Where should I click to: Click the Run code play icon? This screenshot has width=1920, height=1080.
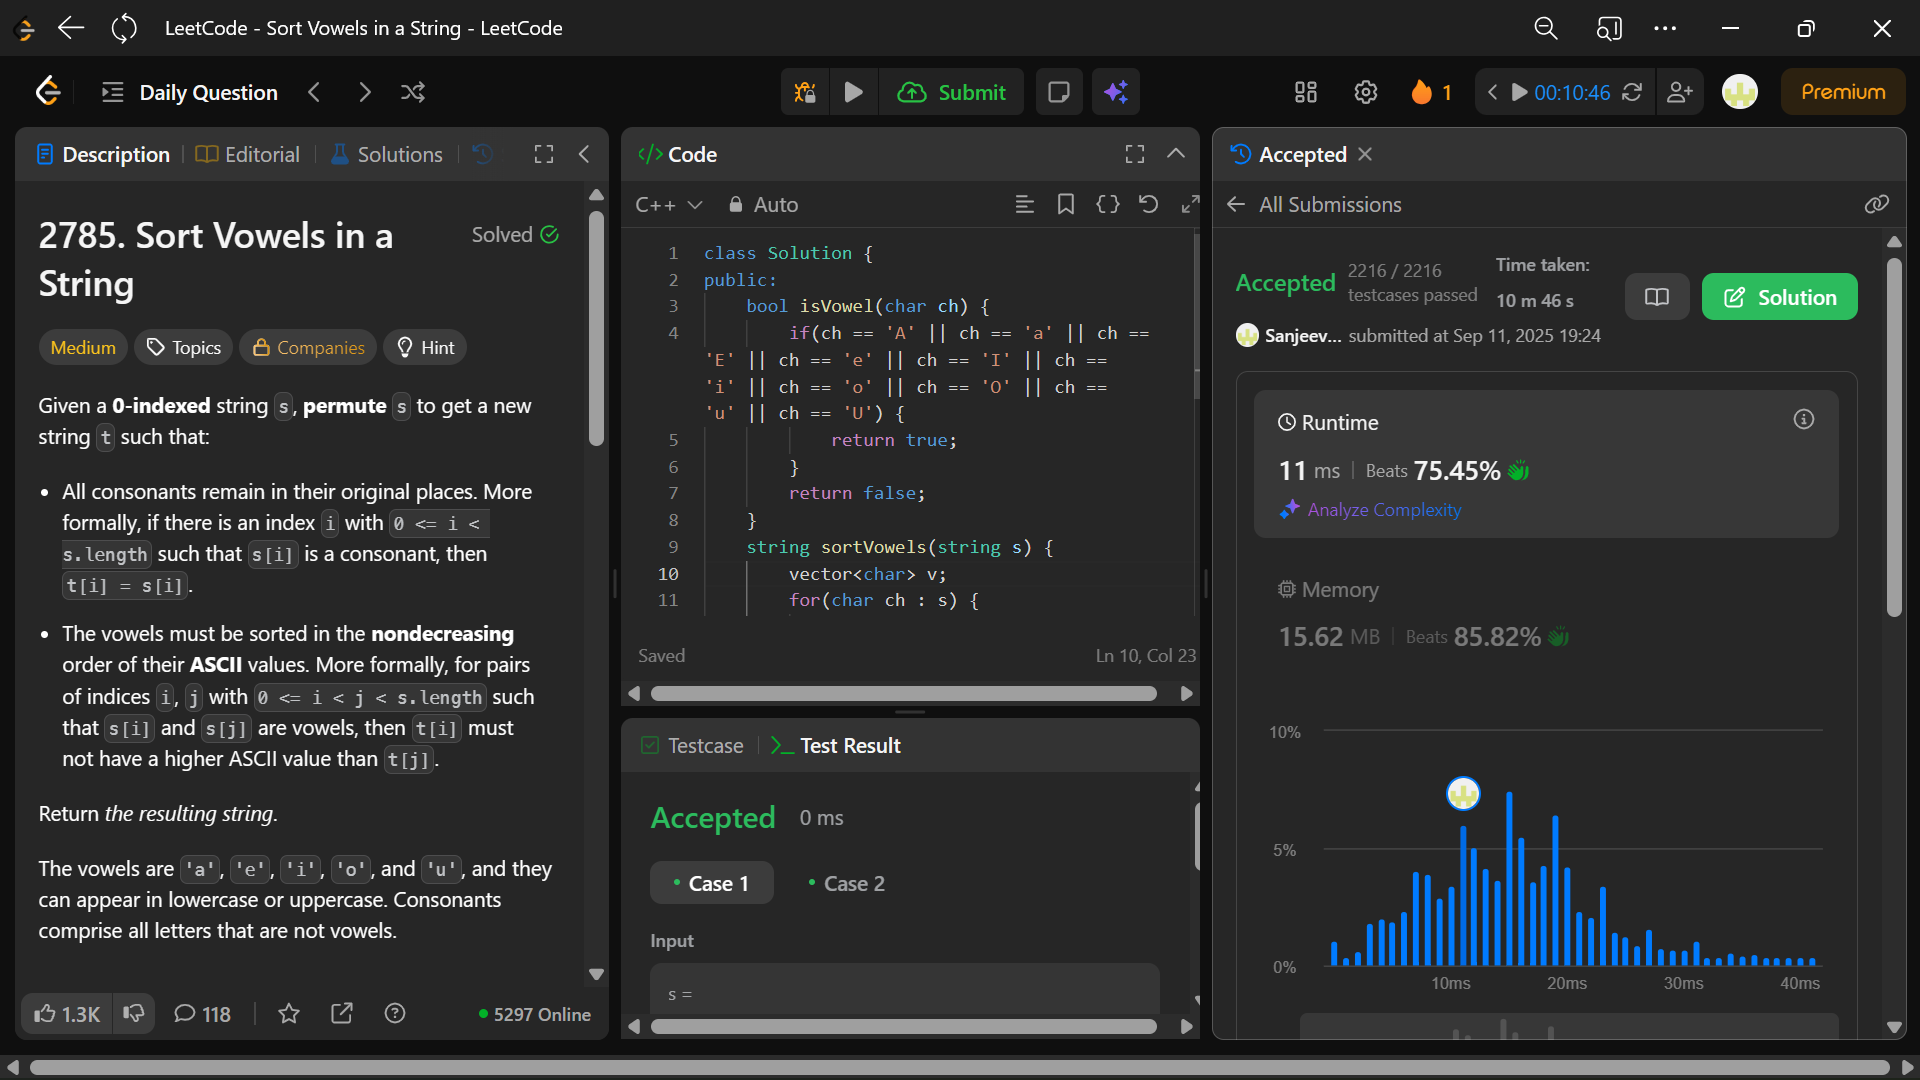(853, 92)
